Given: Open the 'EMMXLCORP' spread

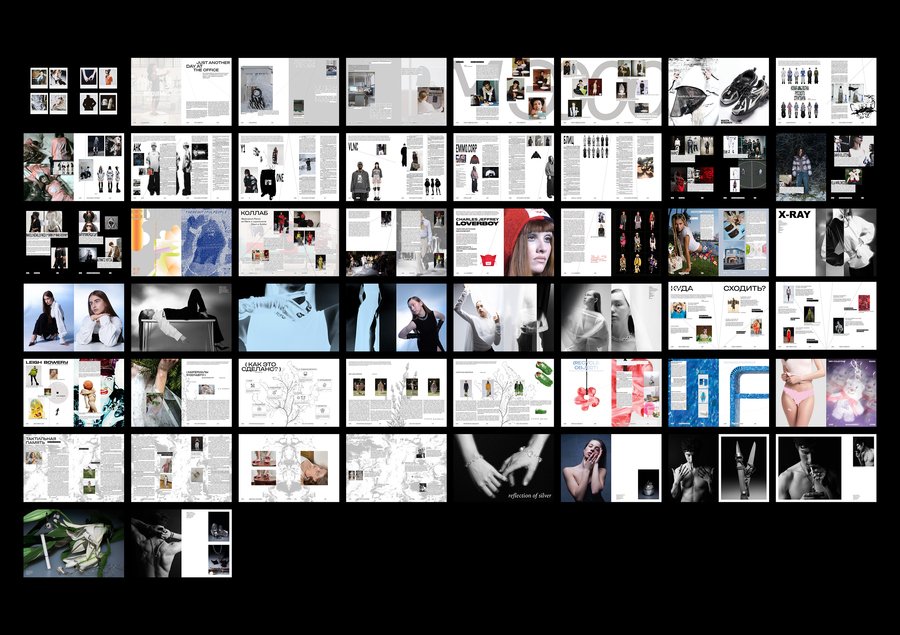Looking at the screenshot, I should [x=504, y=167].
